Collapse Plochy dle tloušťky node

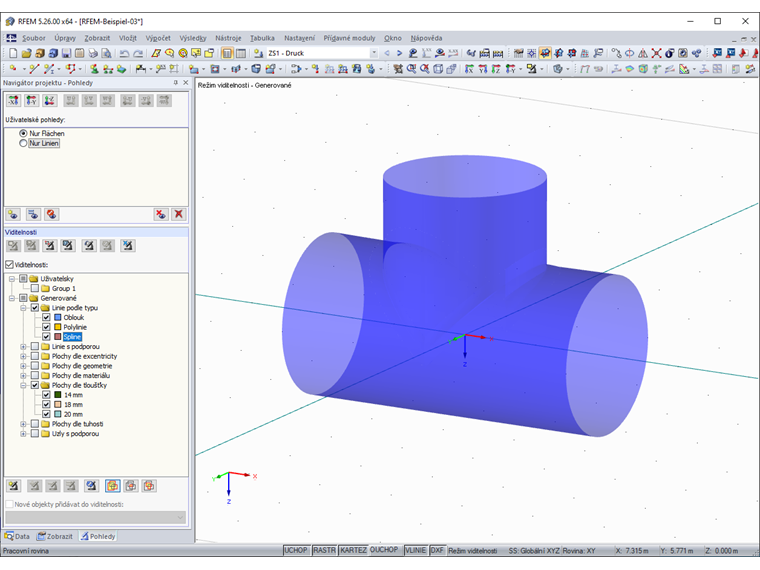click(23, 385)
